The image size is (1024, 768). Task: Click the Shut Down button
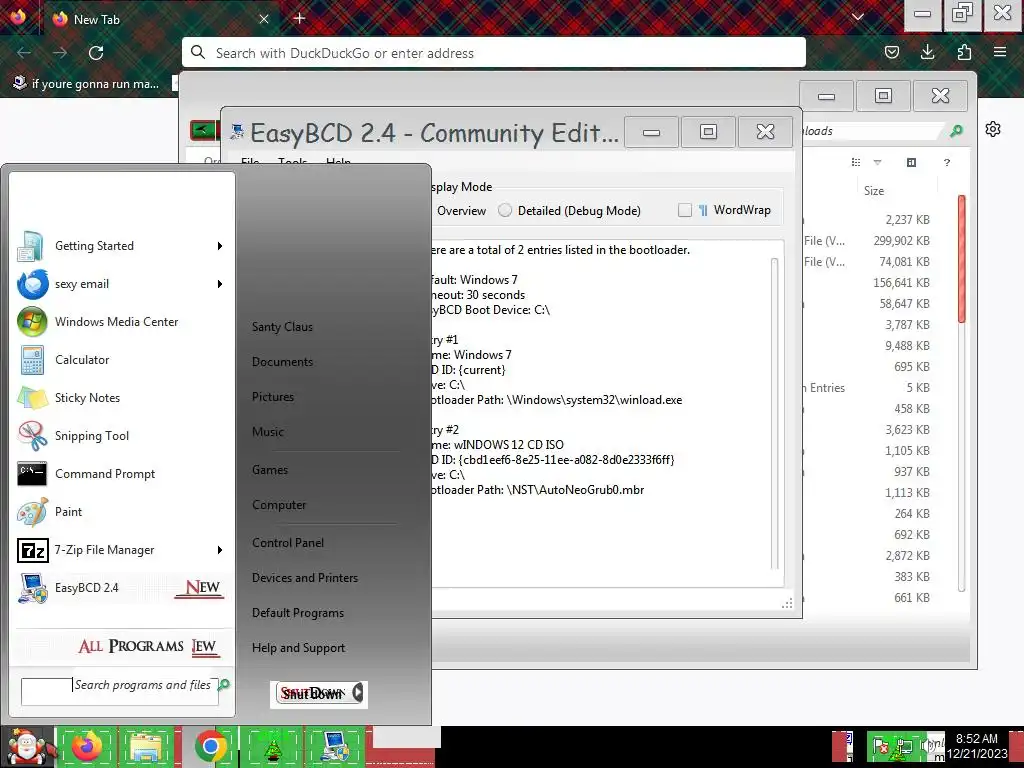pos(312,694)
